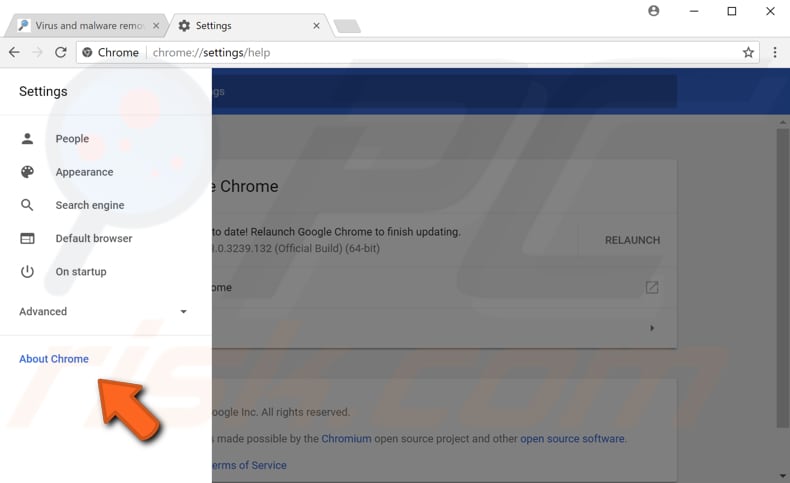The image size is (790, 483).
Task: Open the Chromium project link
Action: click(346, 439)
